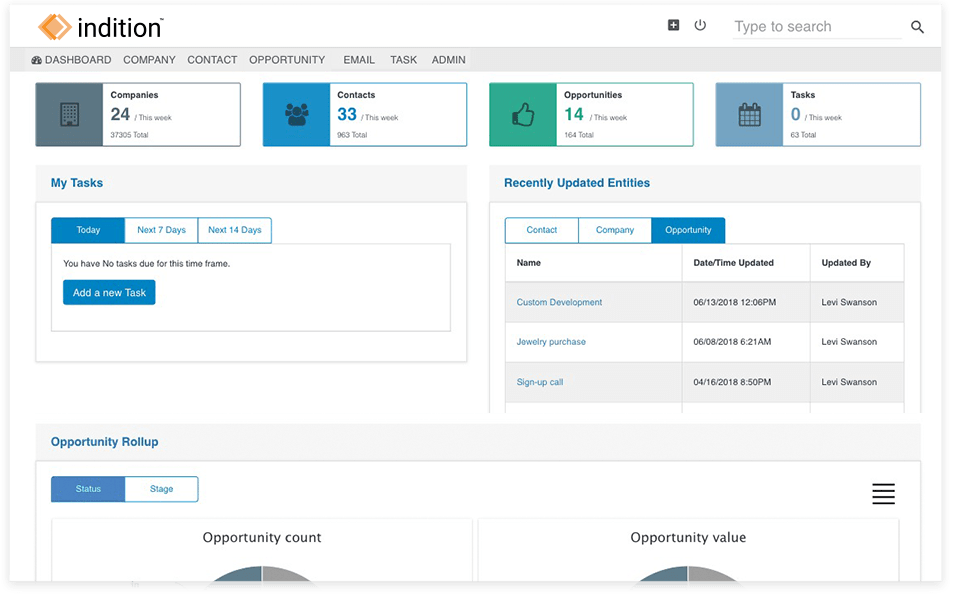Click the plus add icon in header
The width and height of the screenshot is (953, 601).
tap(673, 25)
